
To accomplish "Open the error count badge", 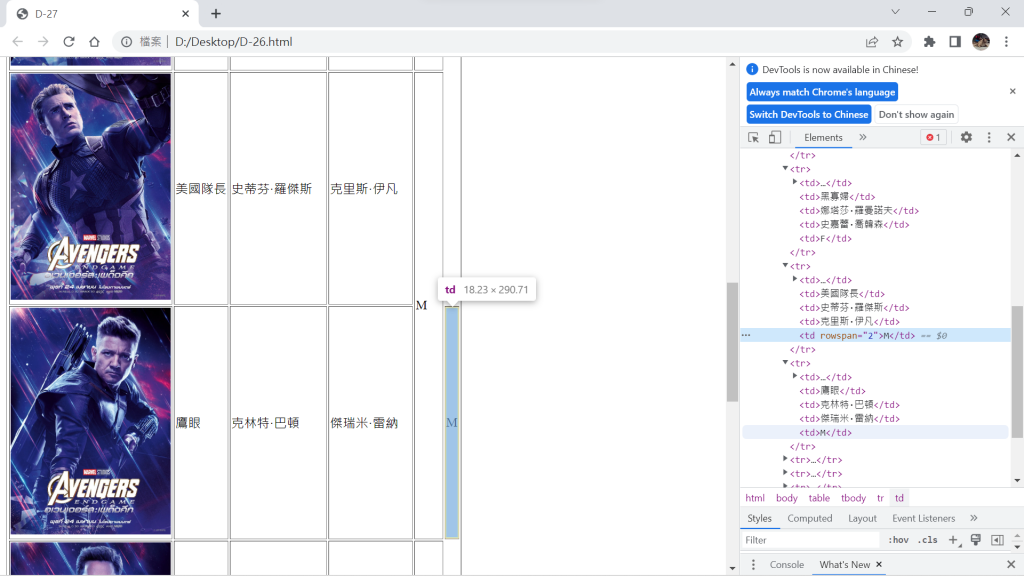I will click(933, 138).
